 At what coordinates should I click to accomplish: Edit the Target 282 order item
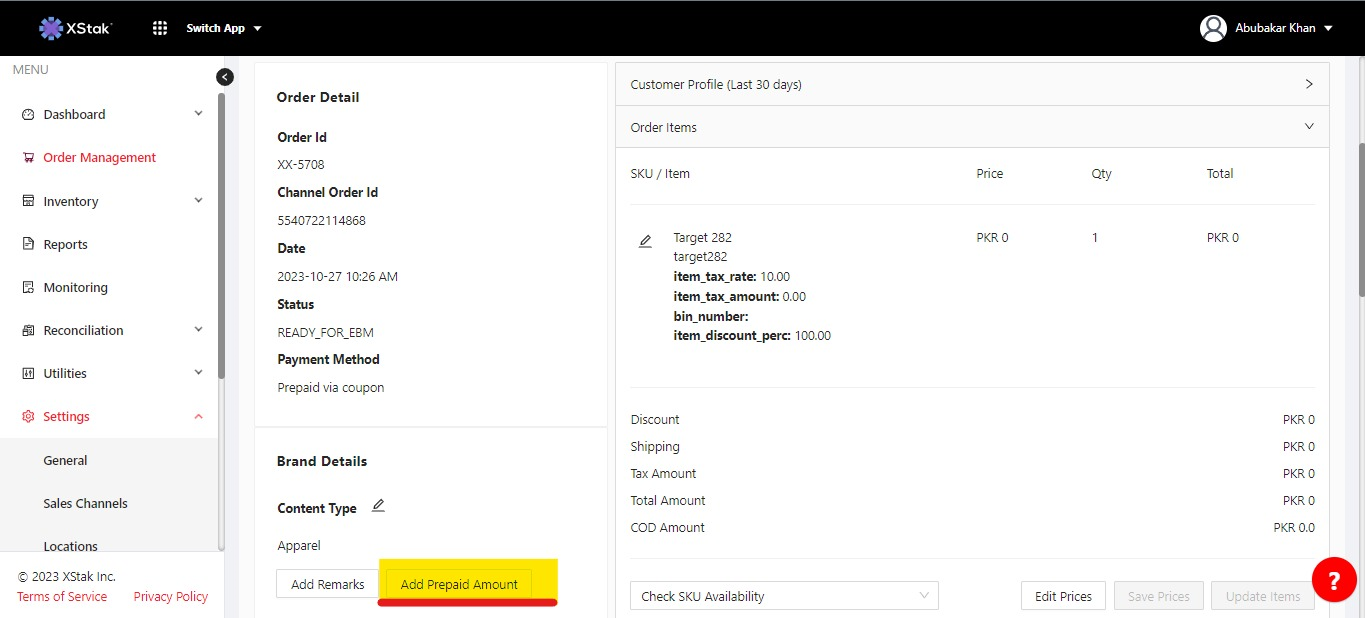pos(645,241)
